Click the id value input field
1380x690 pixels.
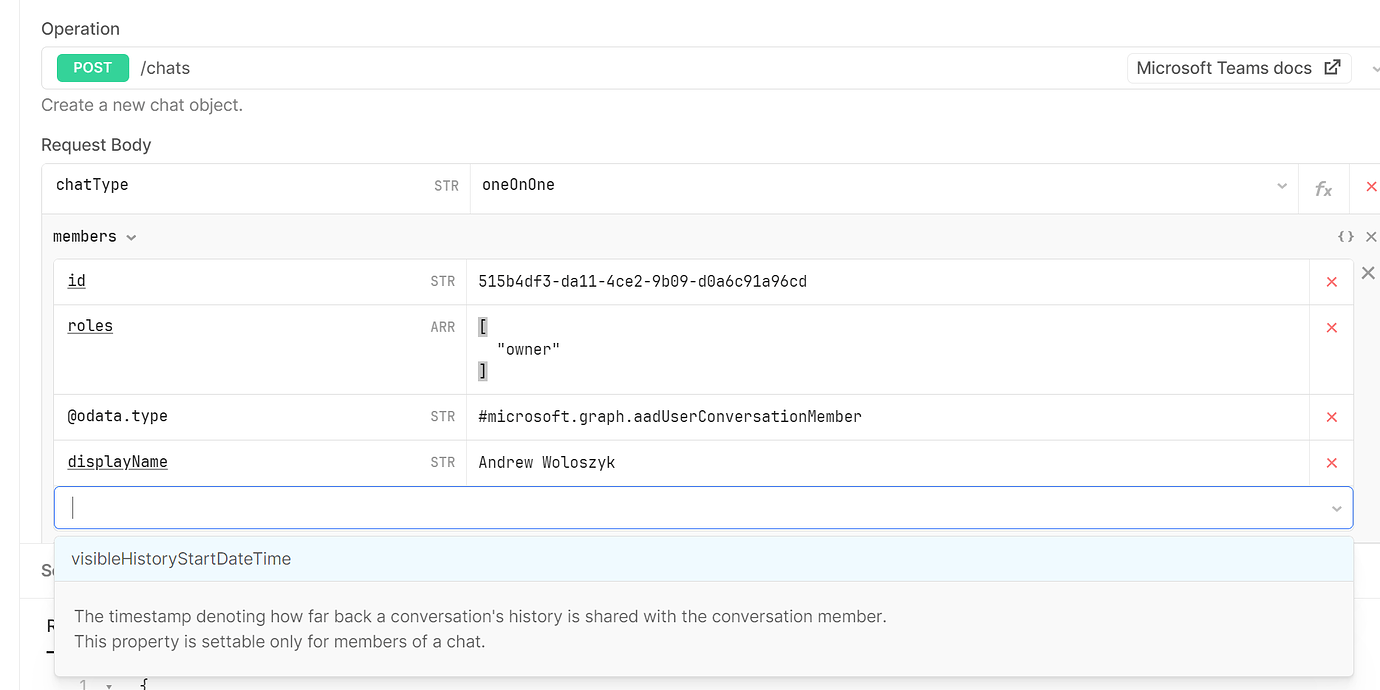click(888, 282)
